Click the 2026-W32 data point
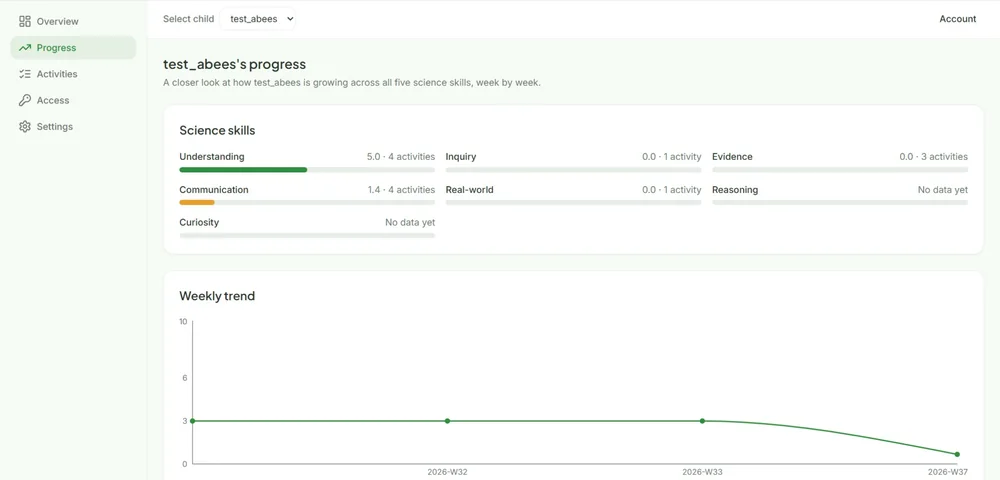 coord(447,421)
